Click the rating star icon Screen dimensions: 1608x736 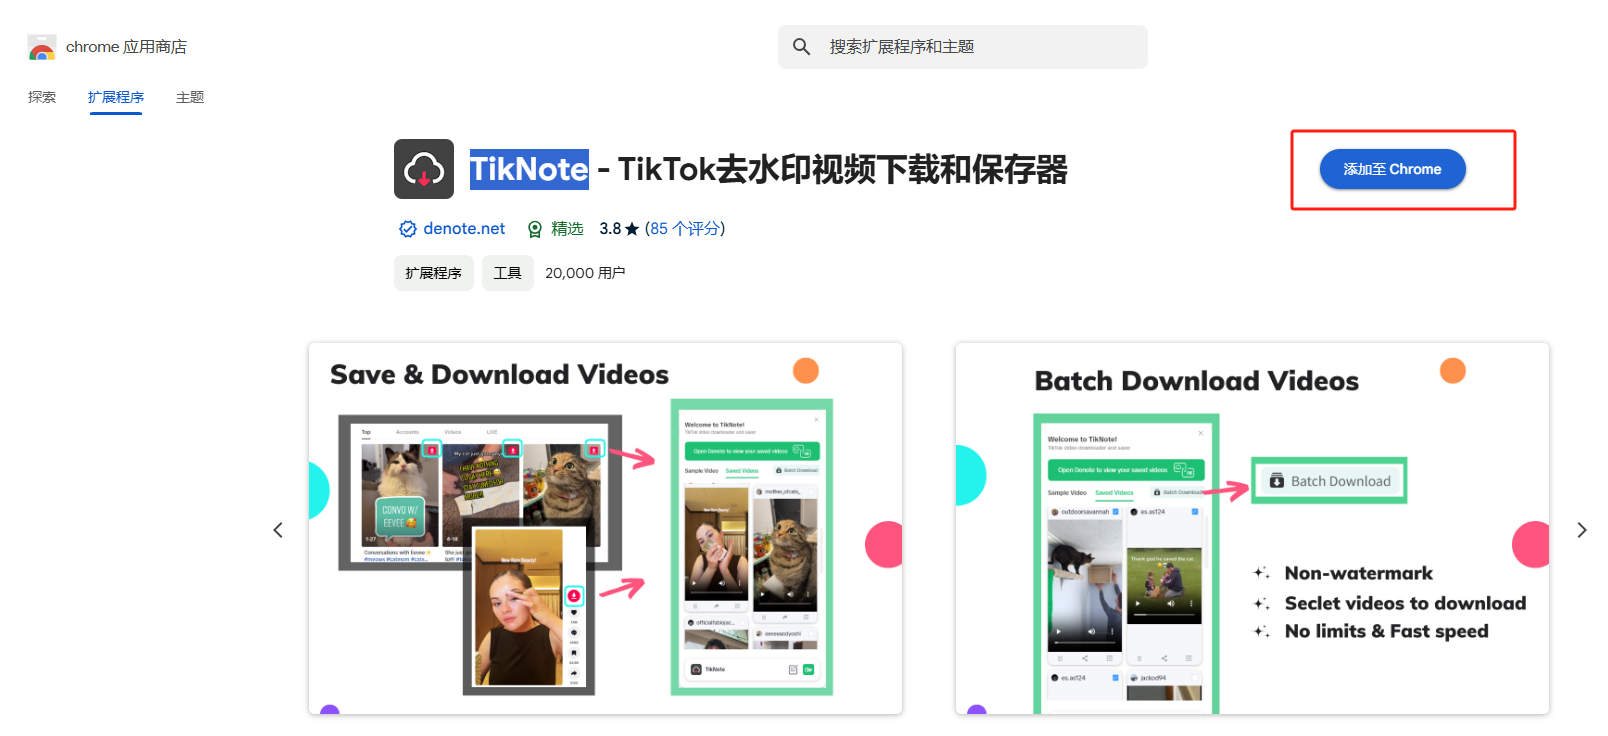[632, 229]
